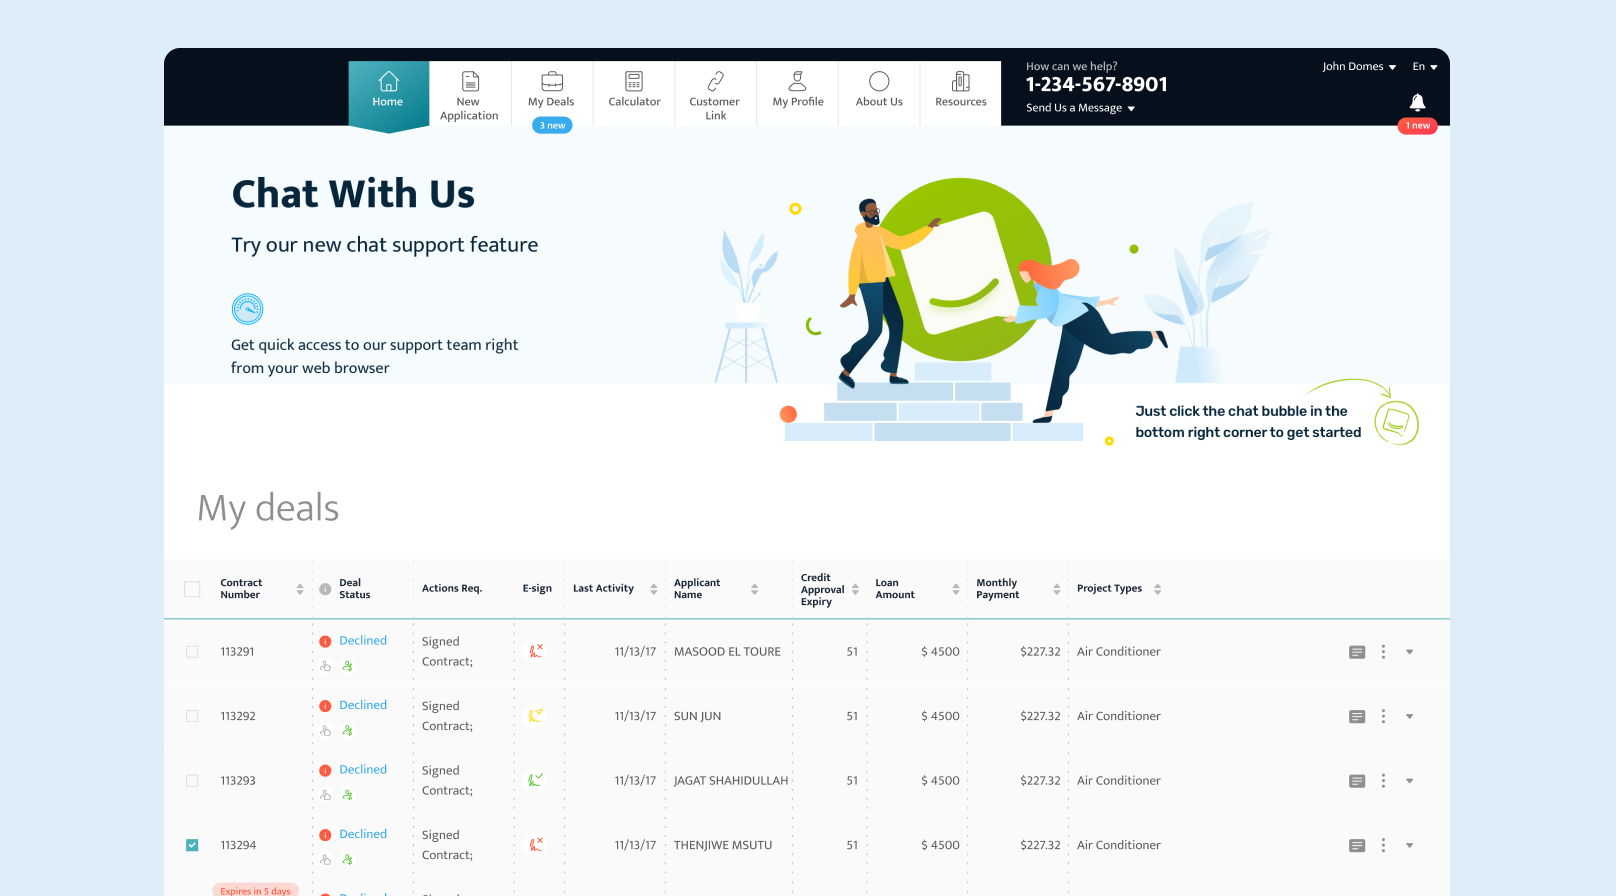Image resolution: width=1616 pixels, height=896 pixels.
Task: Open the Resources page
Action: (960, 90)
